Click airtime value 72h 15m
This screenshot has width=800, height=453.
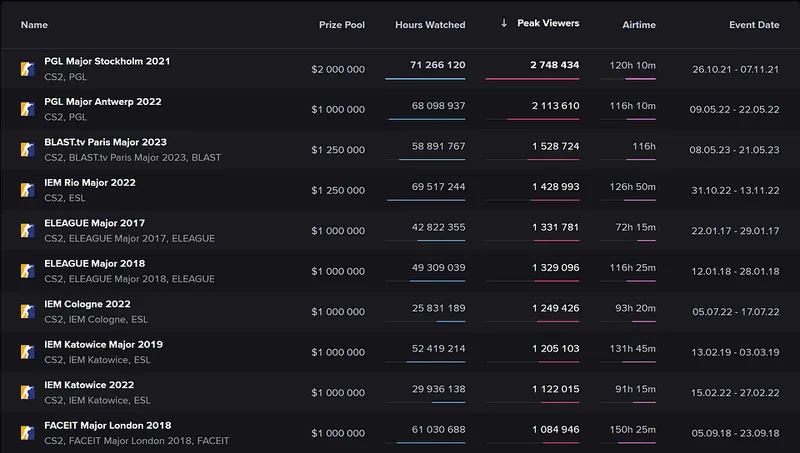[x=636, y=227]
